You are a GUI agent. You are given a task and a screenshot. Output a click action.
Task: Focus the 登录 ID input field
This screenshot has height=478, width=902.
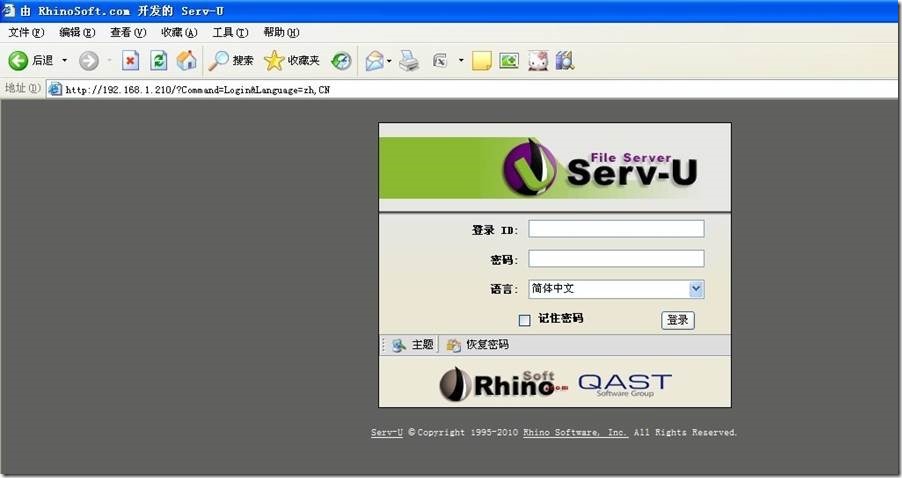[616, 229]
